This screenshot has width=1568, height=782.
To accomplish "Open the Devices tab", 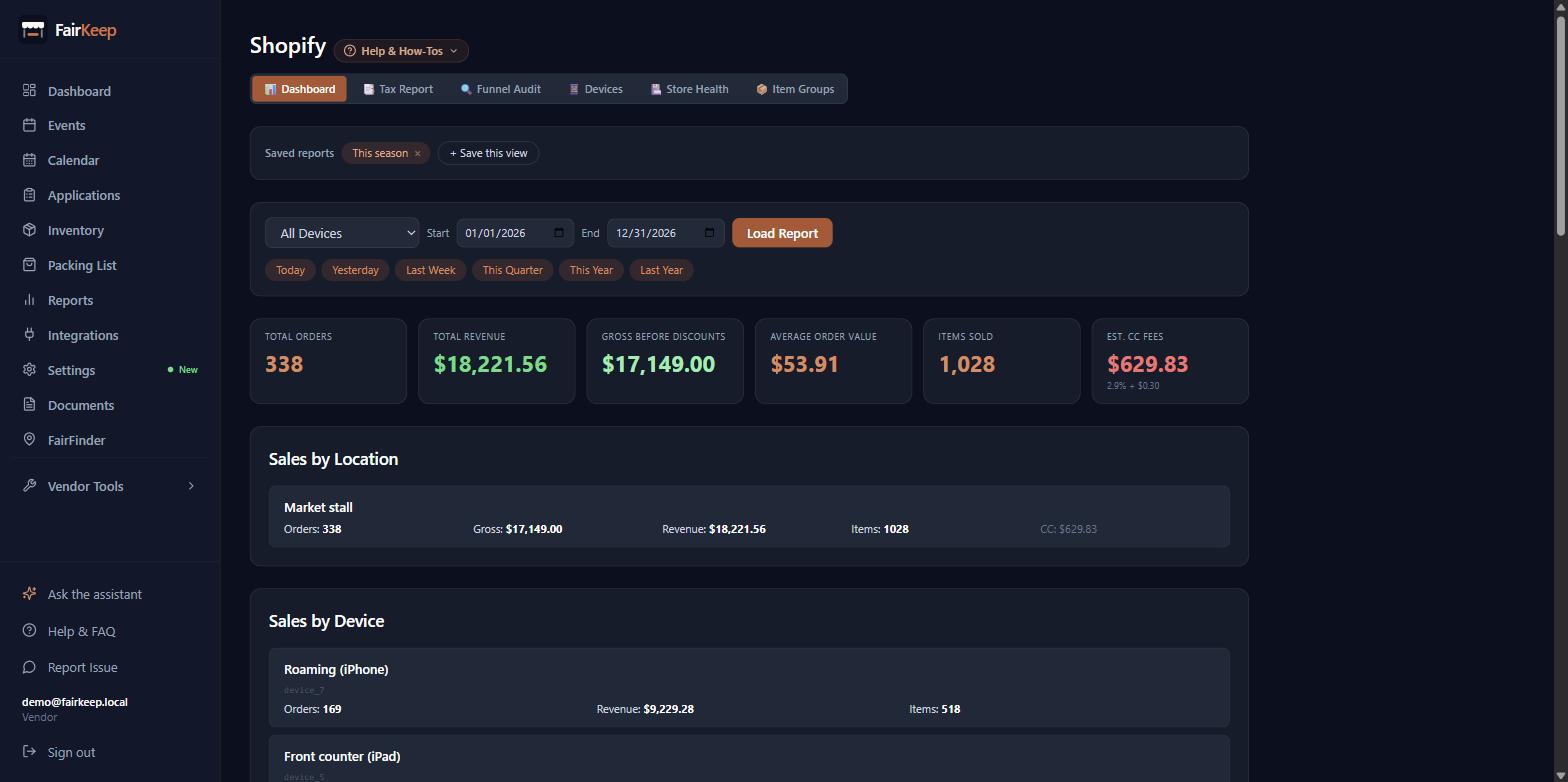I will (596, 89).
